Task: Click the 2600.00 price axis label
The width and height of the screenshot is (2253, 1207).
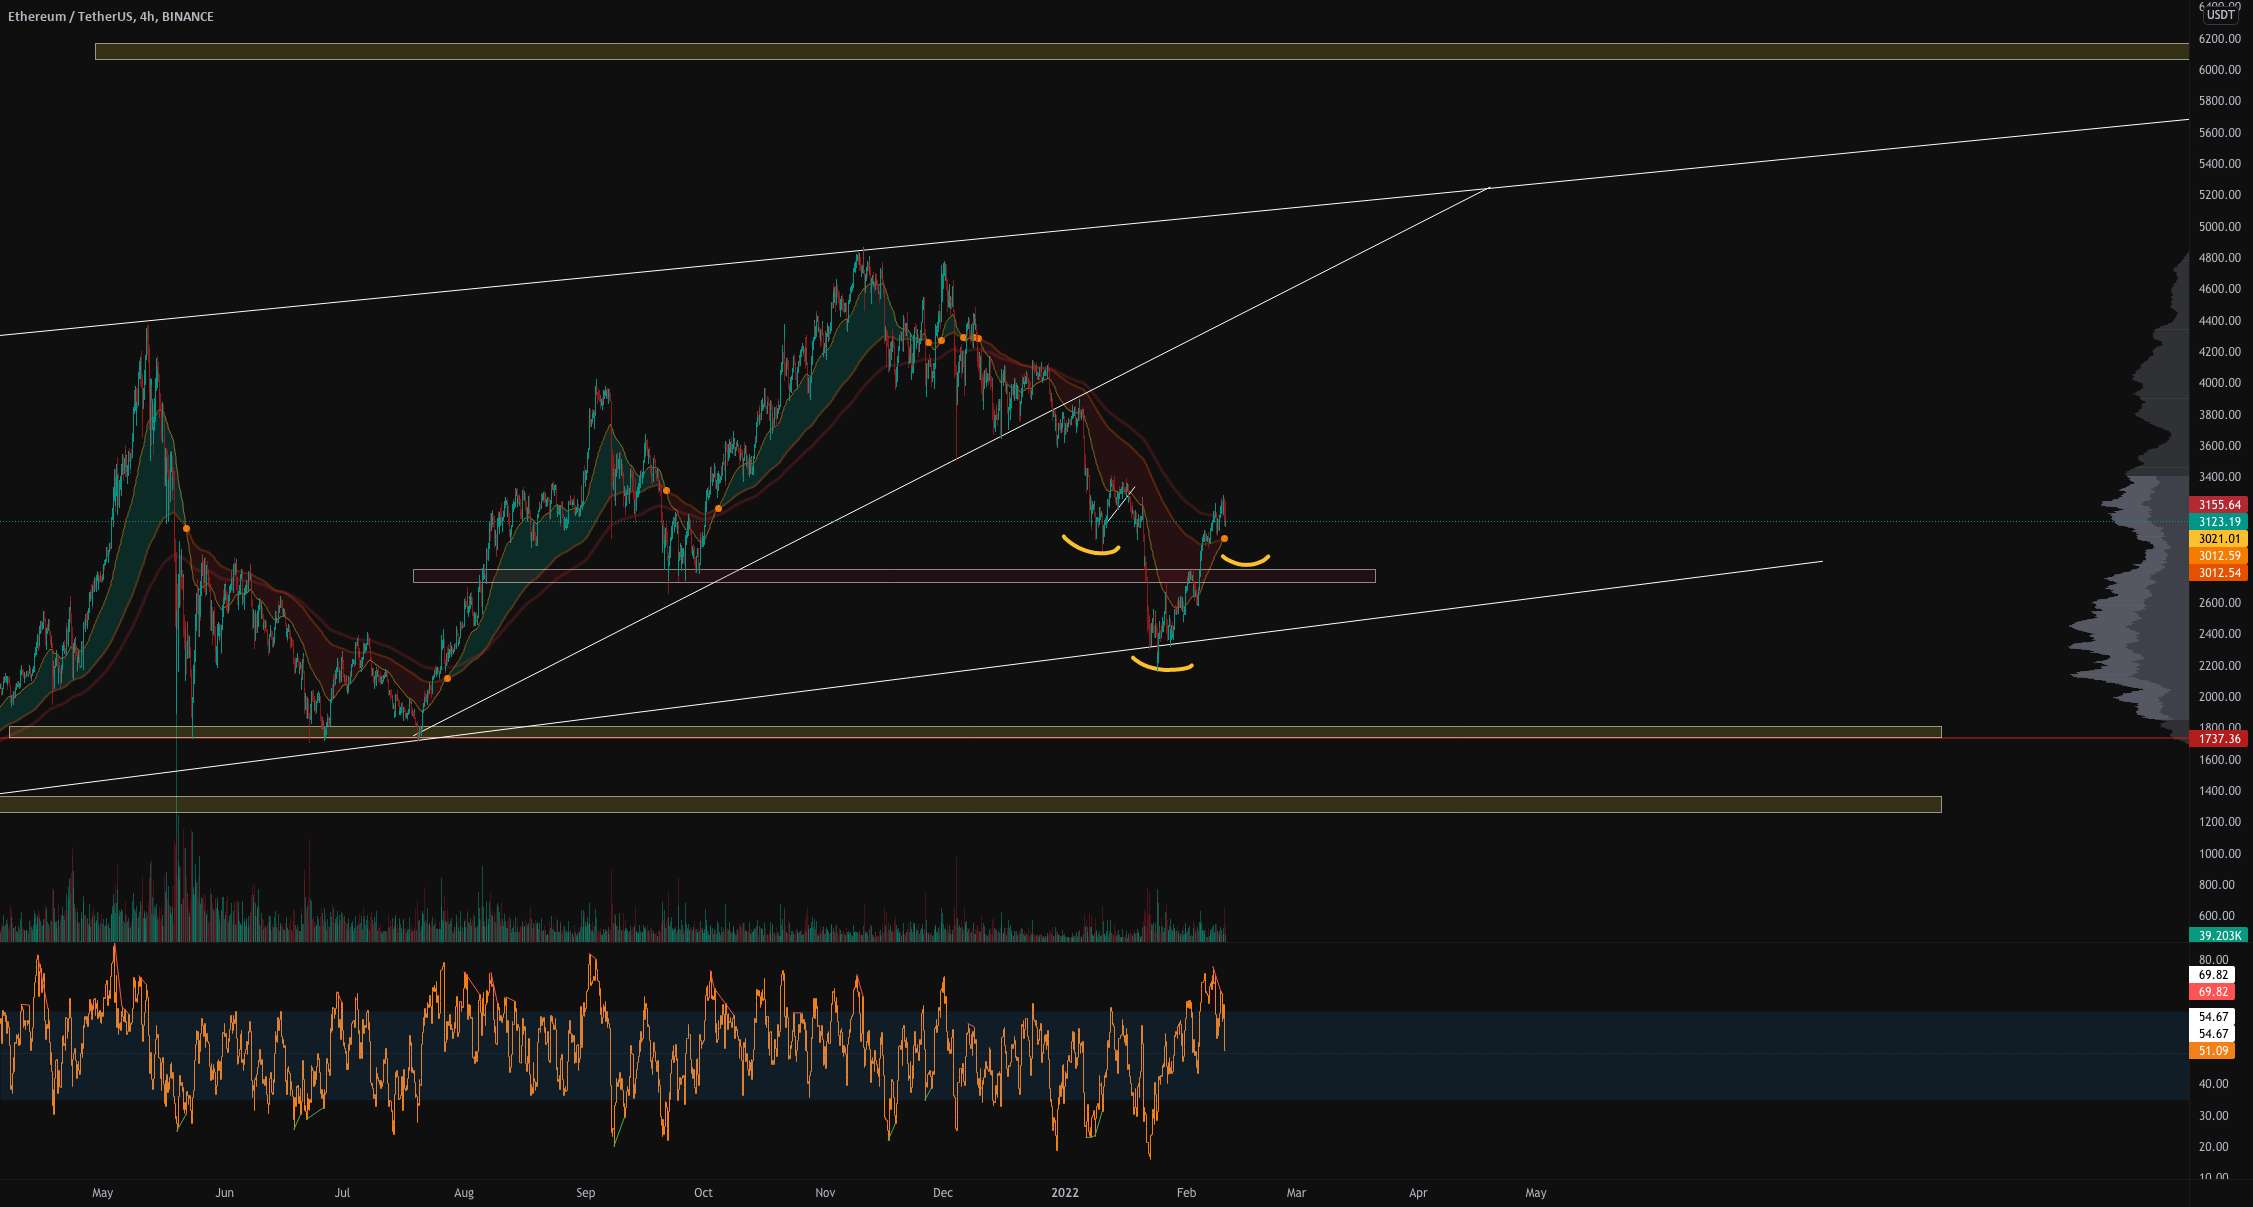Action: [2219, 603]
